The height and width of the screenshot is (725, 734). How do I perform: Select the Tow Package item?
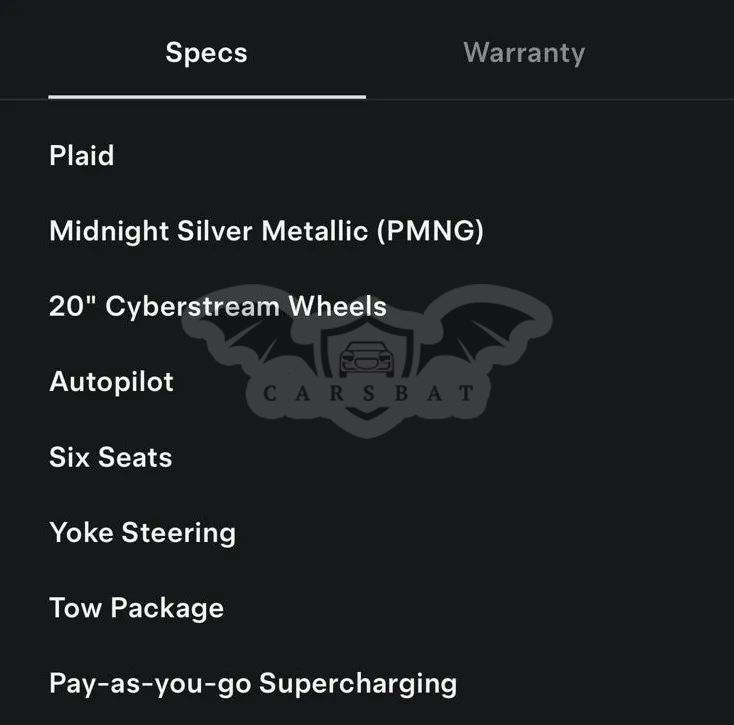point(136,608)
